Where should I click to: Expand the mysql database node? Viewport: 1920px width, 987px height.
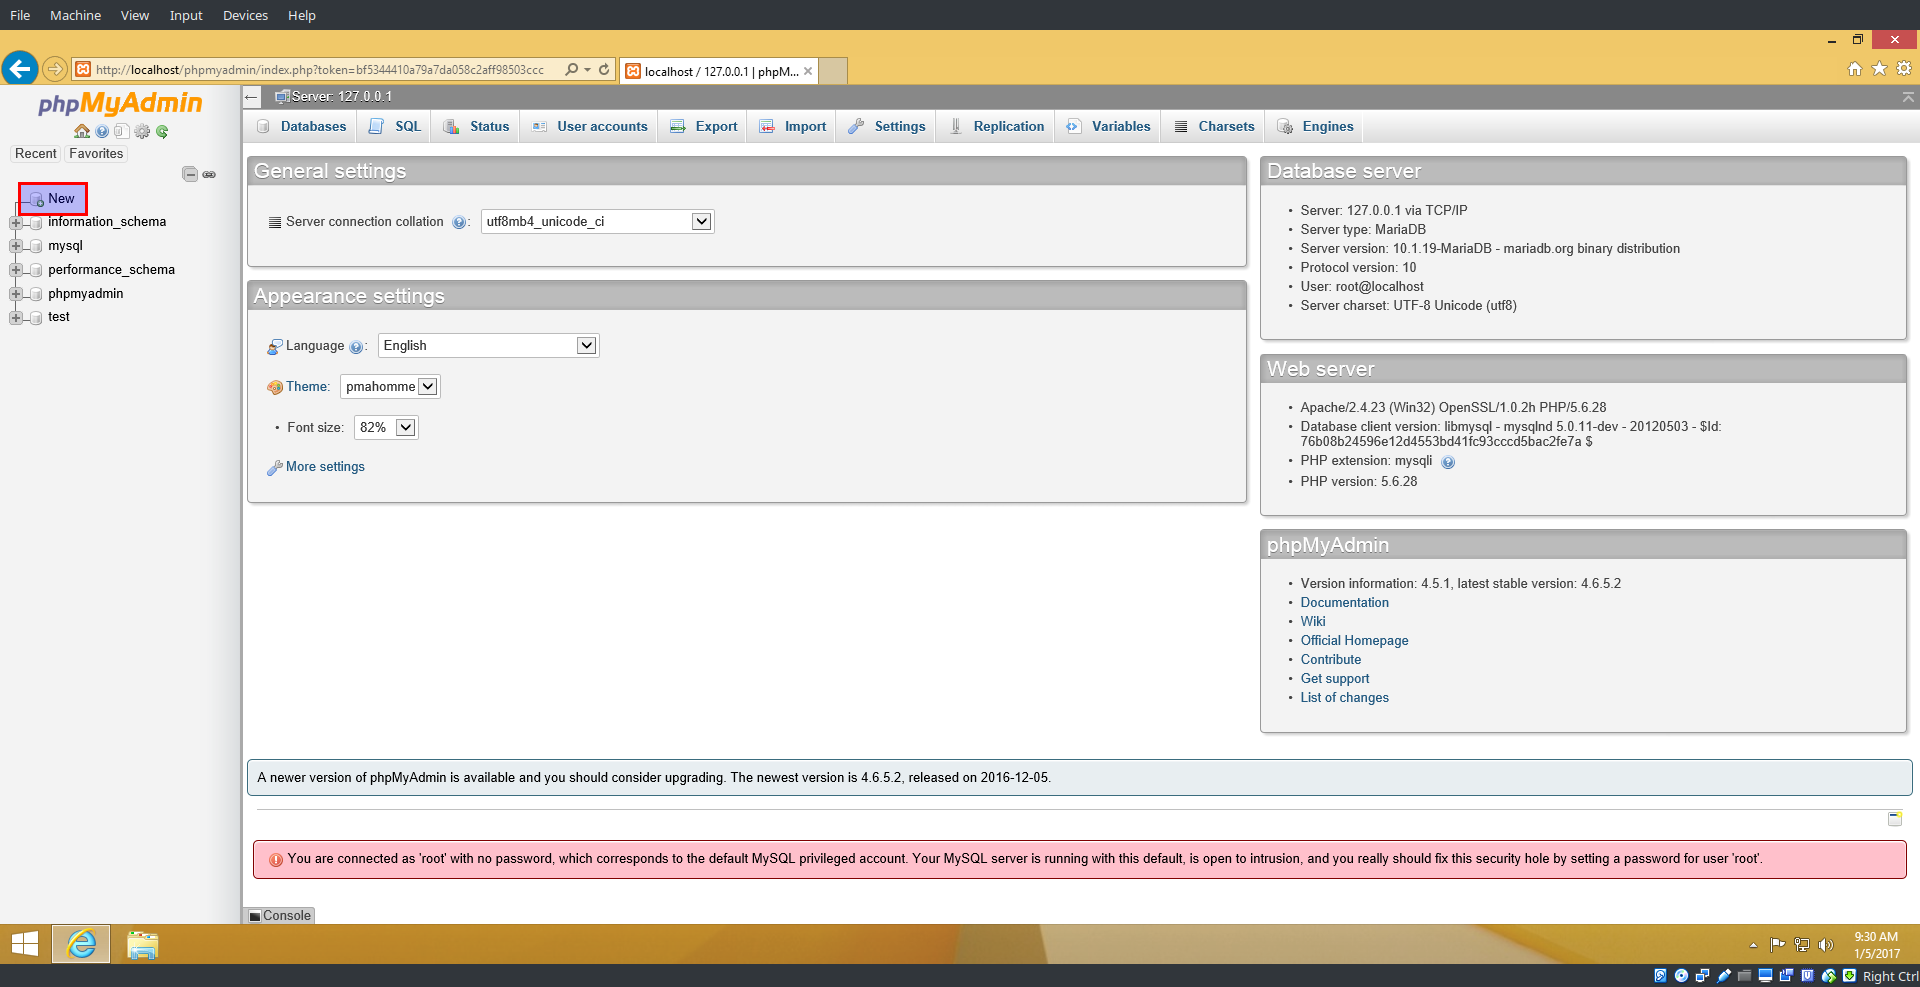point(15,246)
